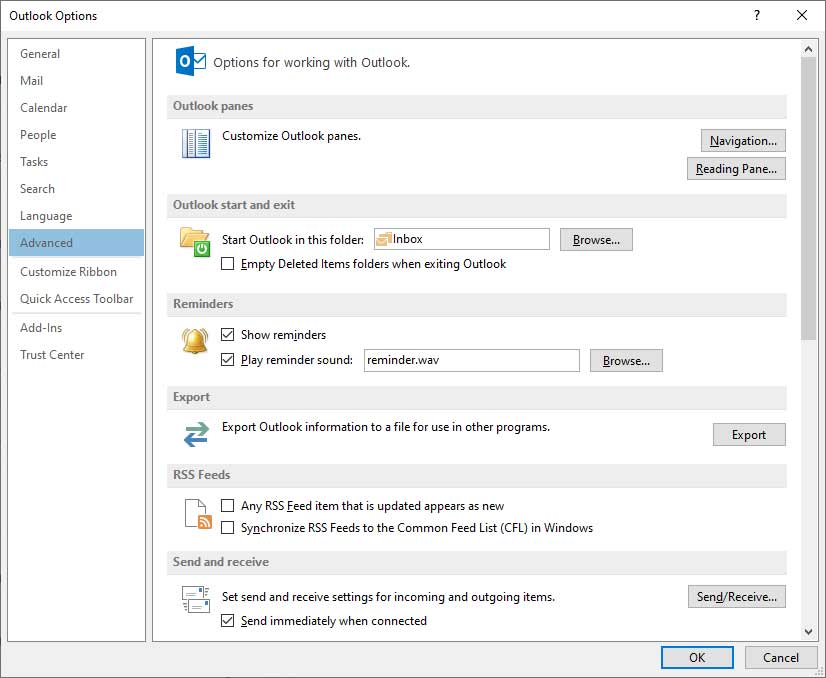This screenshot has width=826, height=678.
Task: Open Reading Pane settings
Action: [x=736, y=169]
